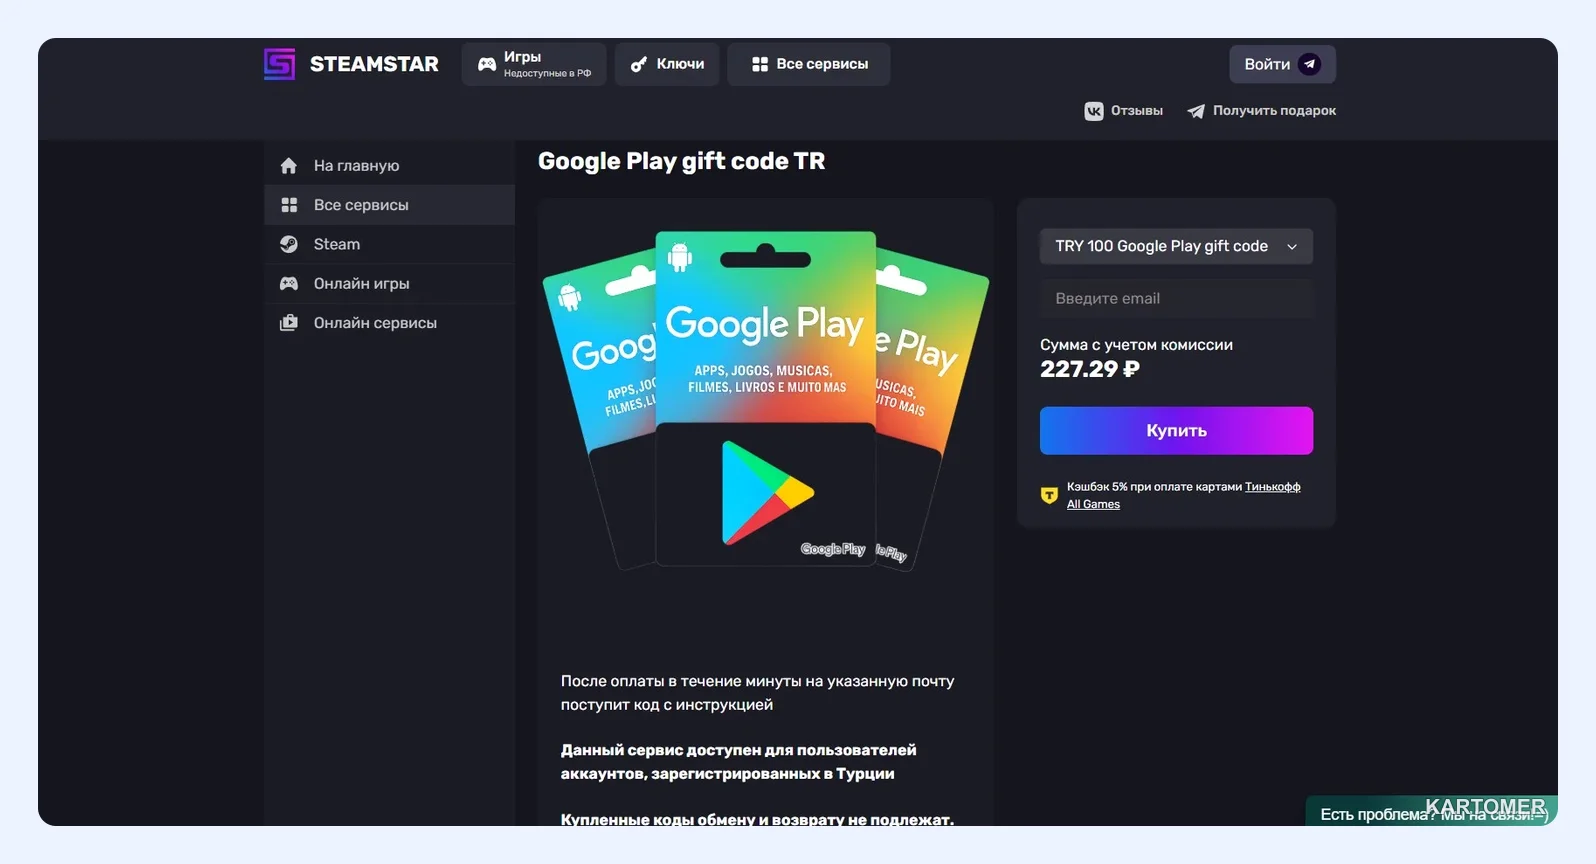Open Онлайн игры in the sidebar
1596x864 pixels.
(389, 283)
